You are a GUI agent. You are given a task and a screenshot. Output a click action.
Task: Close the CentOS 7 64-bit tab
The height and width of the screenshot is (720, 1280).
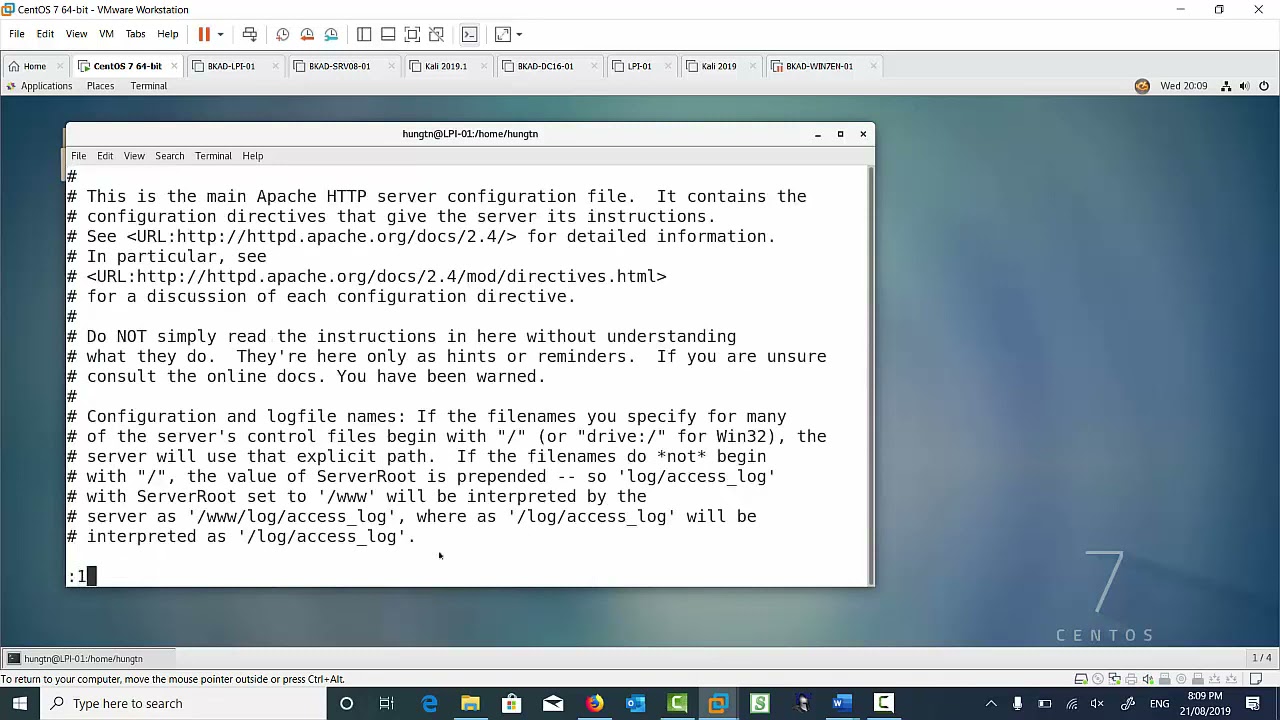[174, 66]
